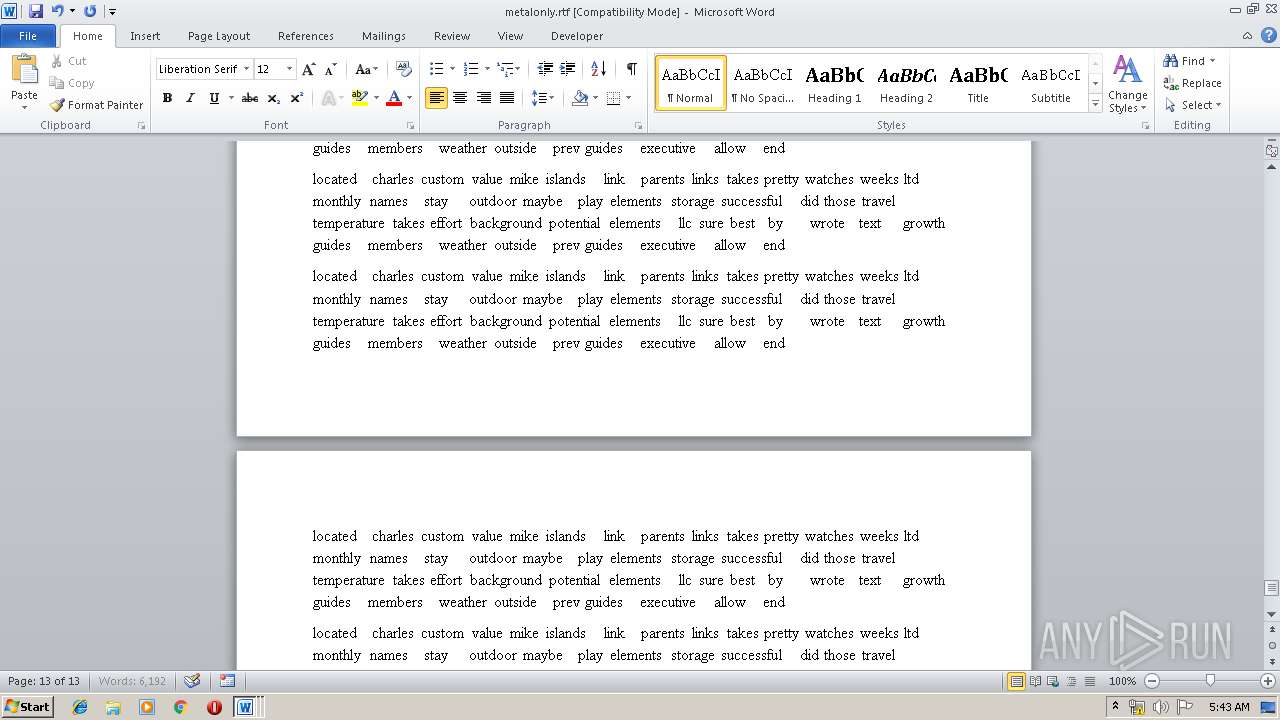Viewport: 1280px width, 720px height.
Task: Expand the Styles gallery More arrow
Action: click(1095, 104)
